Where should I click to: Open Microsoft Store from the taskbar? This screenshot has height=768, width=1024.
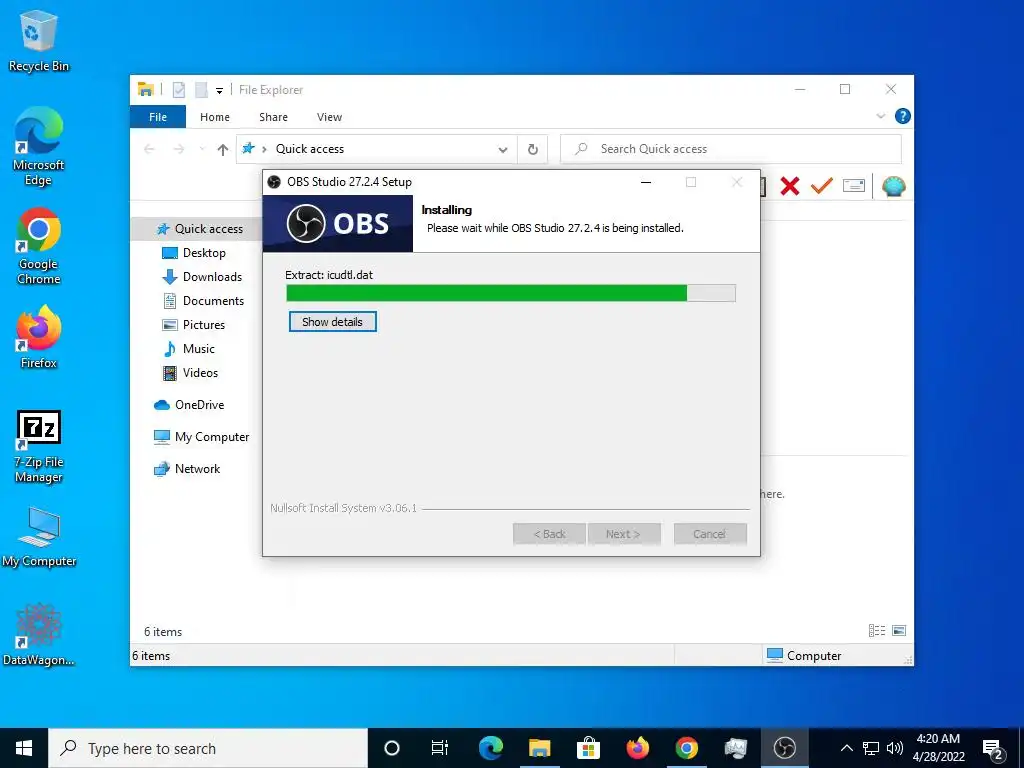click(x=588, y=748)
